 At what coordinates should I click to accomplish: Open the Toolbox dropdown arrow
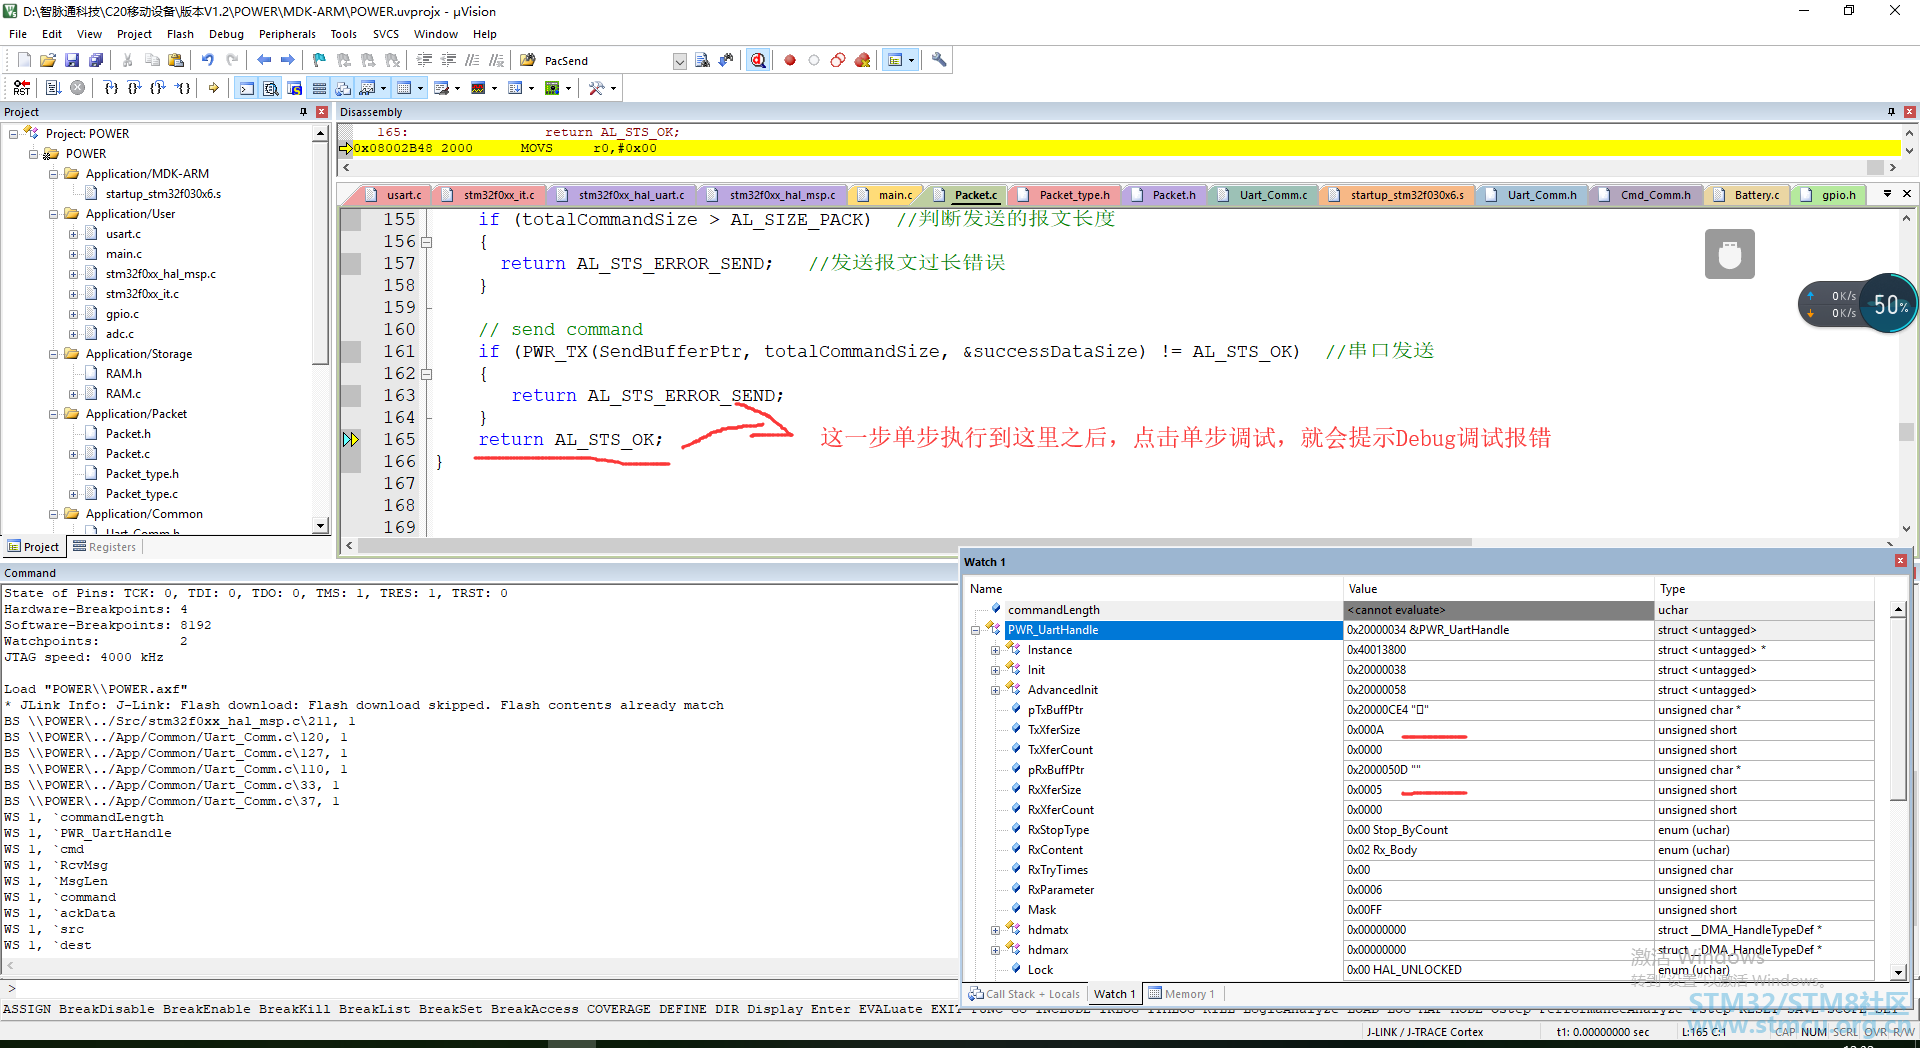pyautogui.click(x=613, y=88)
